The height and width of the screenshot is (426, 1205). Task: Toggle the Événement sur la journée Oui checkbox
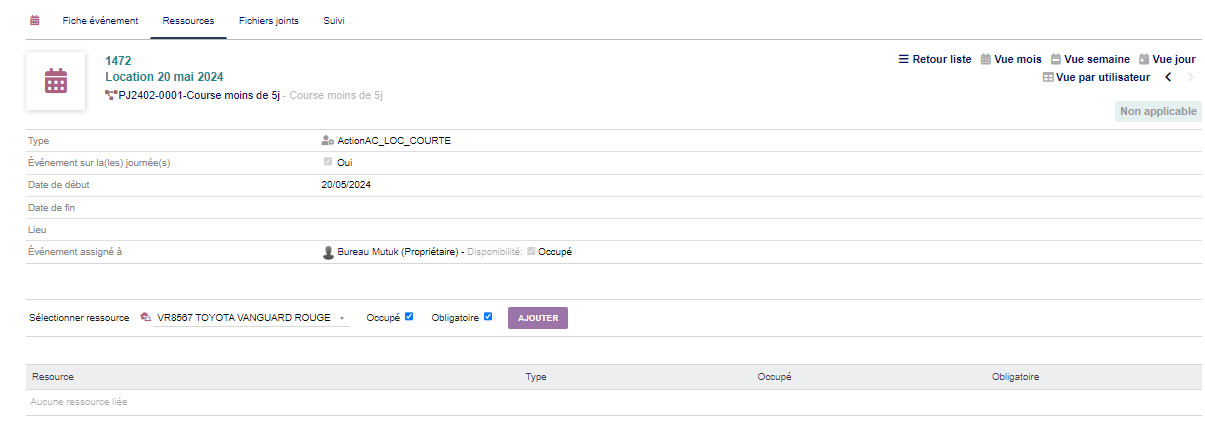[x=327, y=162]
